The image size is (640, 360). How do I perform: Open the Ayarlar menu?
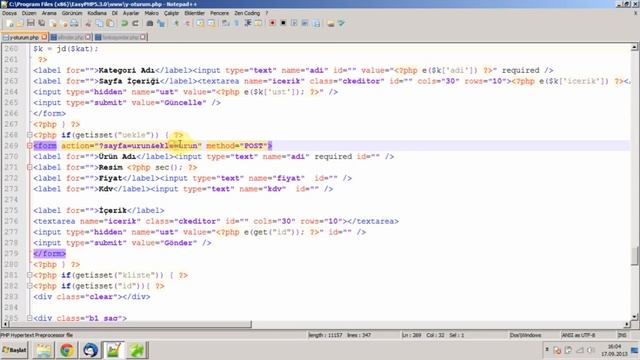pyautogui.click(x=131, y=13)
